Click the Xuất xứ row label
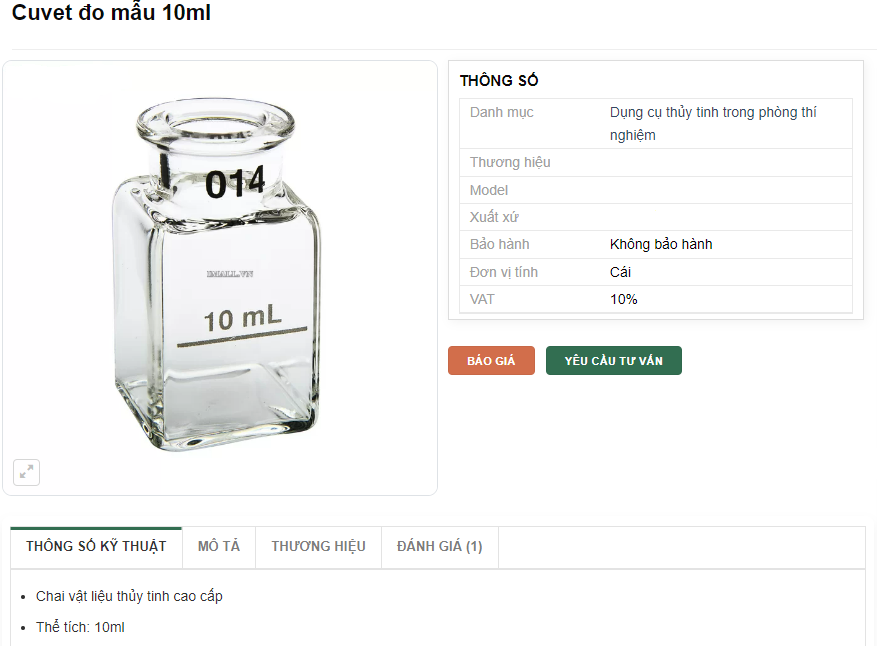 (494, 217)
